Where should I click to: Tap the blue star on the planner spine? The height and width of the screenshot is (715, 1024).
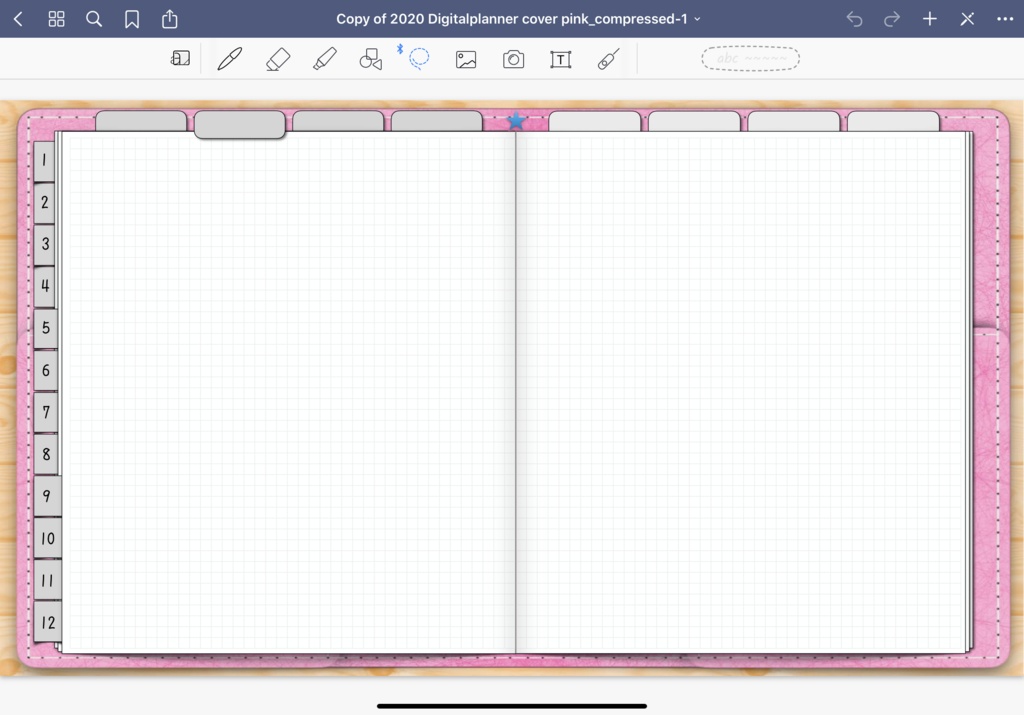click(516, 120)
